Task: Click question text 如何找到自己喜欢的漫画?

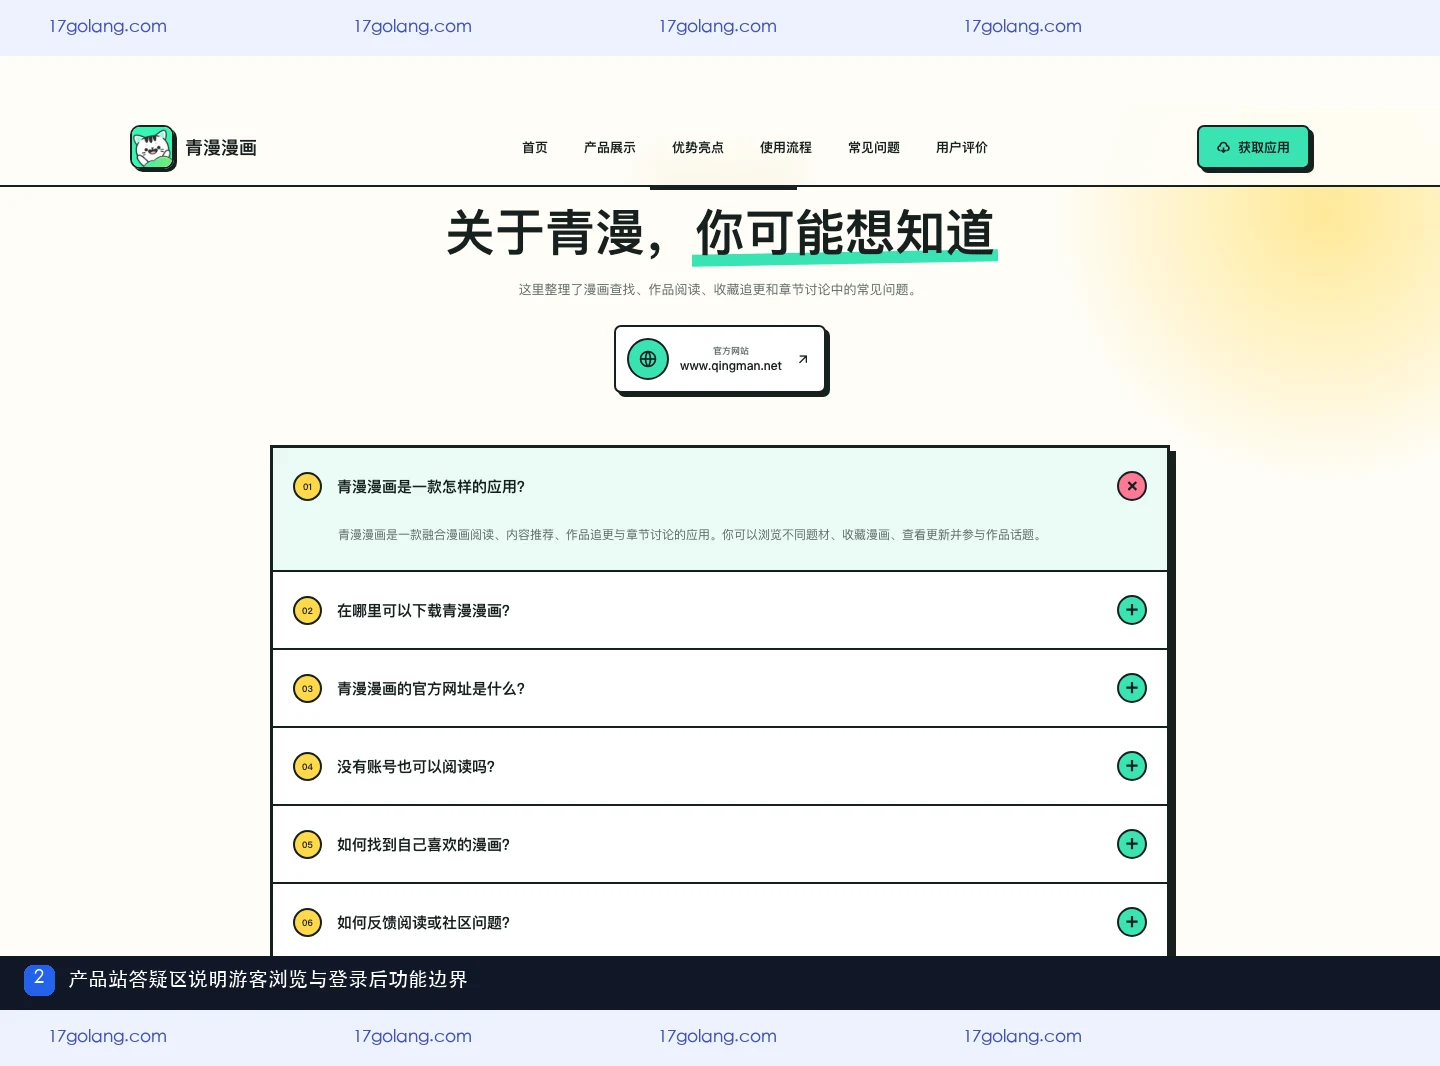Action: tap(423, 845)
